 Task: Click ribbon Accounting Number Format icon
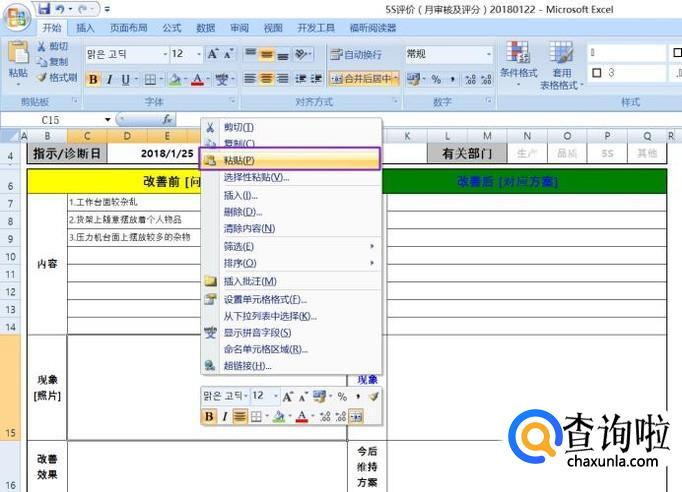coord(413,79)
